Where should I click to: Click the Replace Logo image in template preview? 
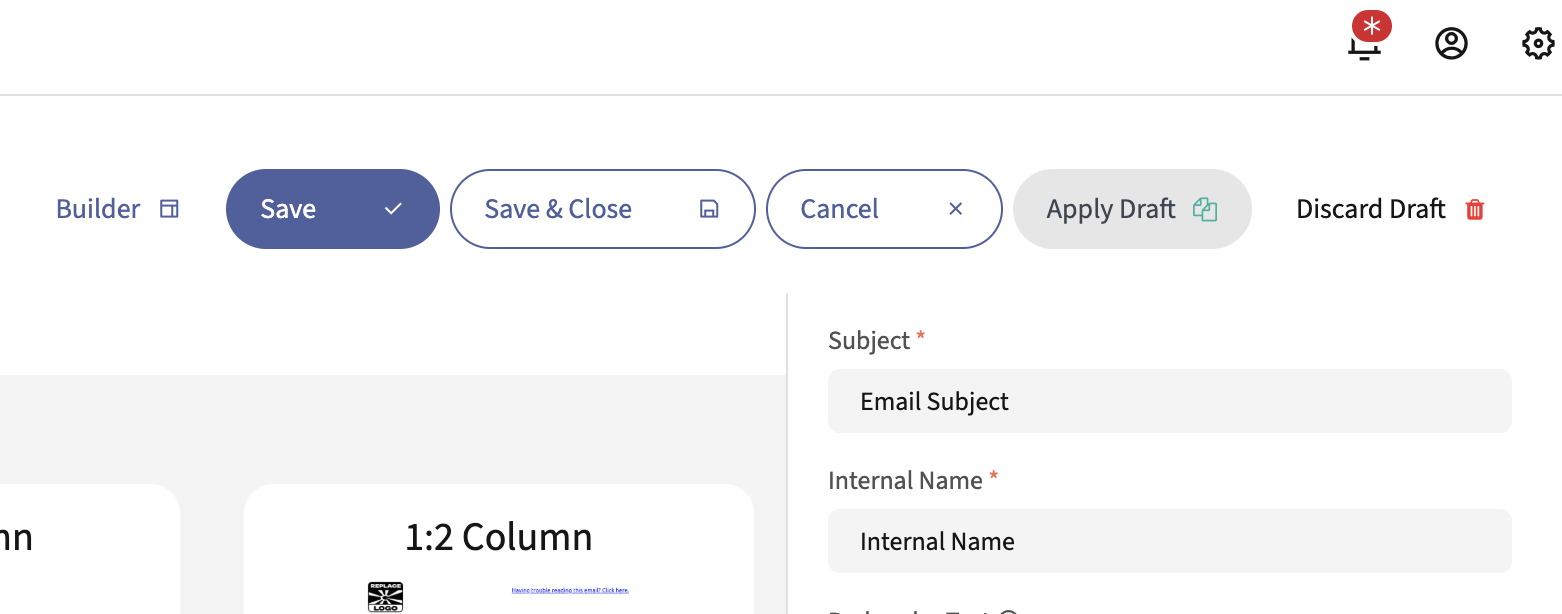point(385,596)
